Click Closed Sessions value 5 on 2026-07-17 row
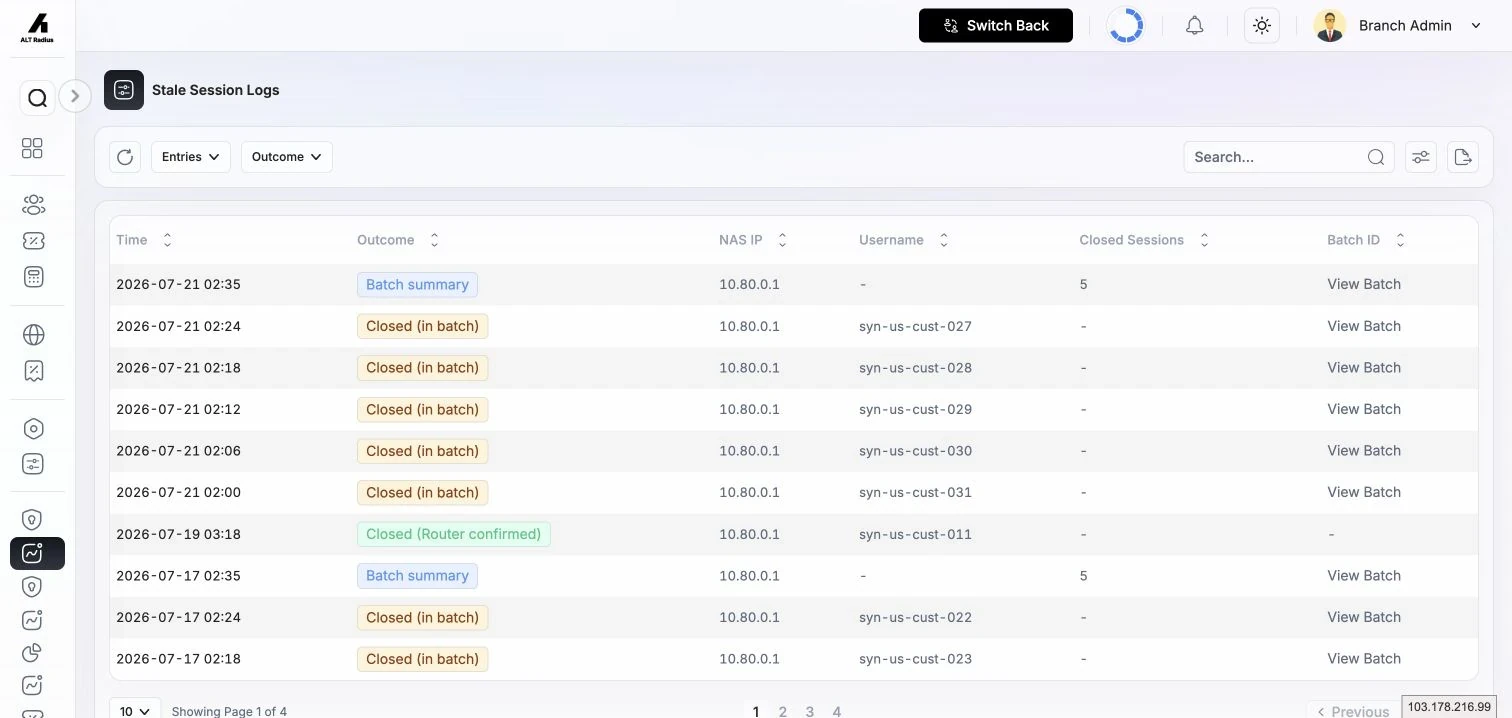 pos(1083,576)
